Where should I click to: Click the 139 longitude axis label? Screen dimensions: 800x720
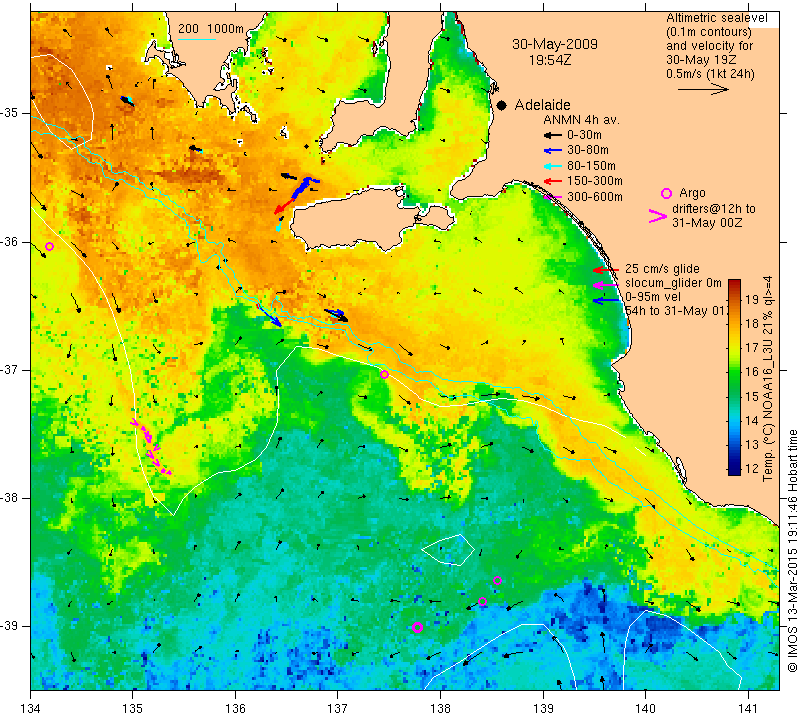click(543, 709)
